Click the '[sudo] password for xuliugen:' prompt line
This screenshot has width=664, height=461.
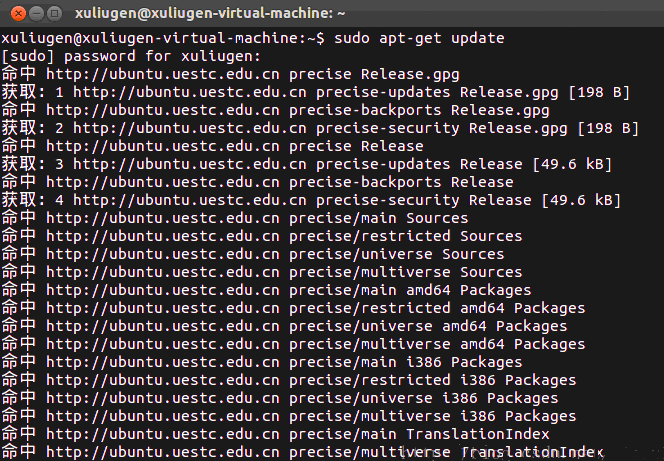pyautogui.click(x=131, y=56)
